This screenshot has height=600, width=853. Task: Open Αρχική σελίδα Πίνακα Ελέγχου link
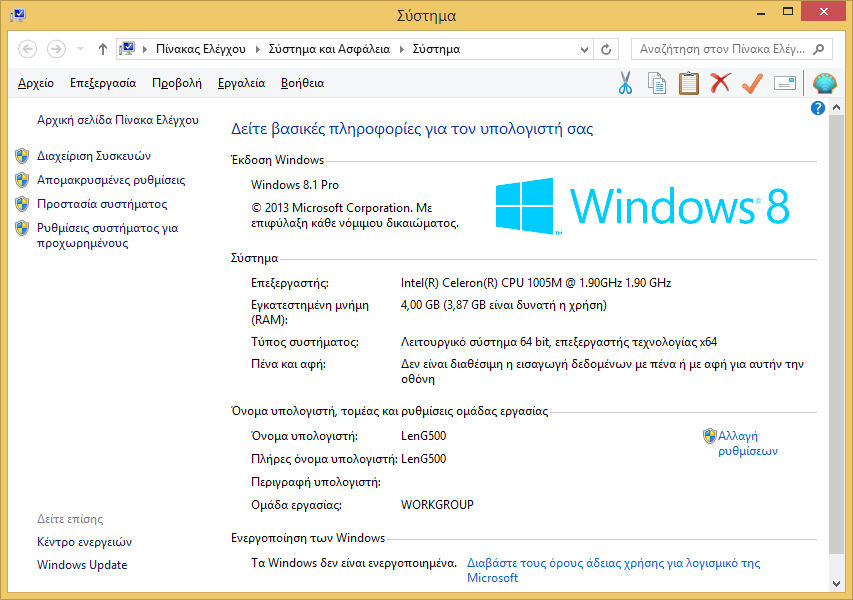point(118,120)
